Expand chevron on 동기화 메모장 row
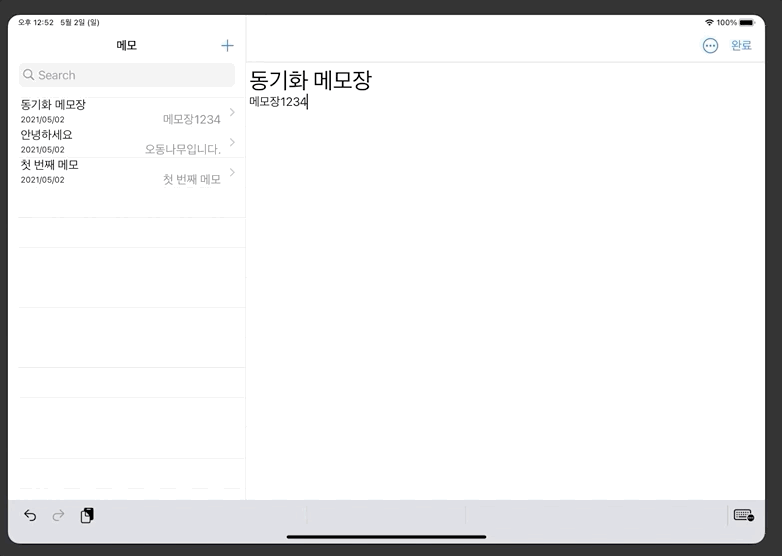 pos(232,112)
